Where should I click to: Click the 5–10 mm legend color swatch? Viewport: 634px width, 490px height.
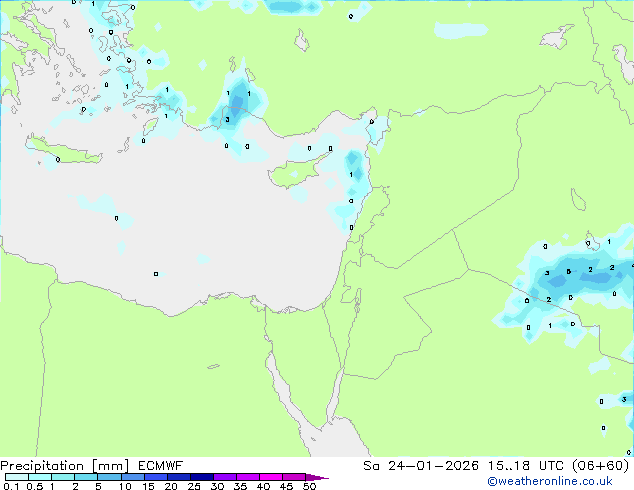[x=109, y=477]
